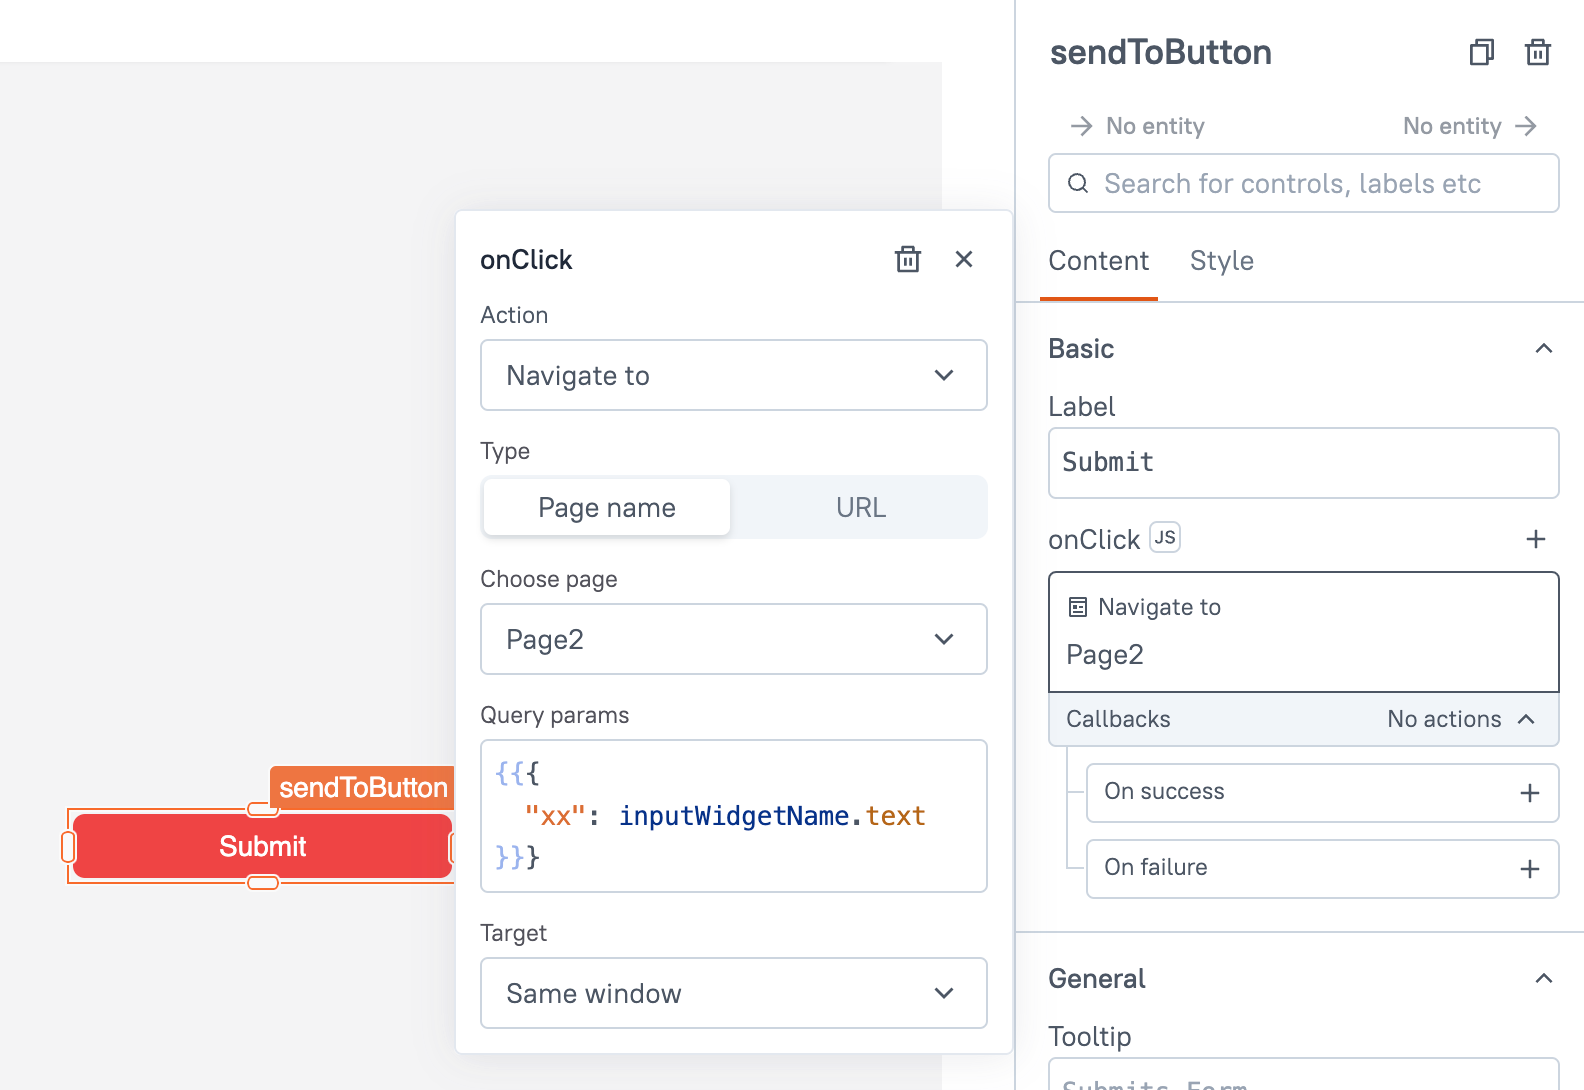This screenshot has height=1090, width=1584.
Task: Copy the sendToButton widget via copy icon
Action: coord(1482,52)
